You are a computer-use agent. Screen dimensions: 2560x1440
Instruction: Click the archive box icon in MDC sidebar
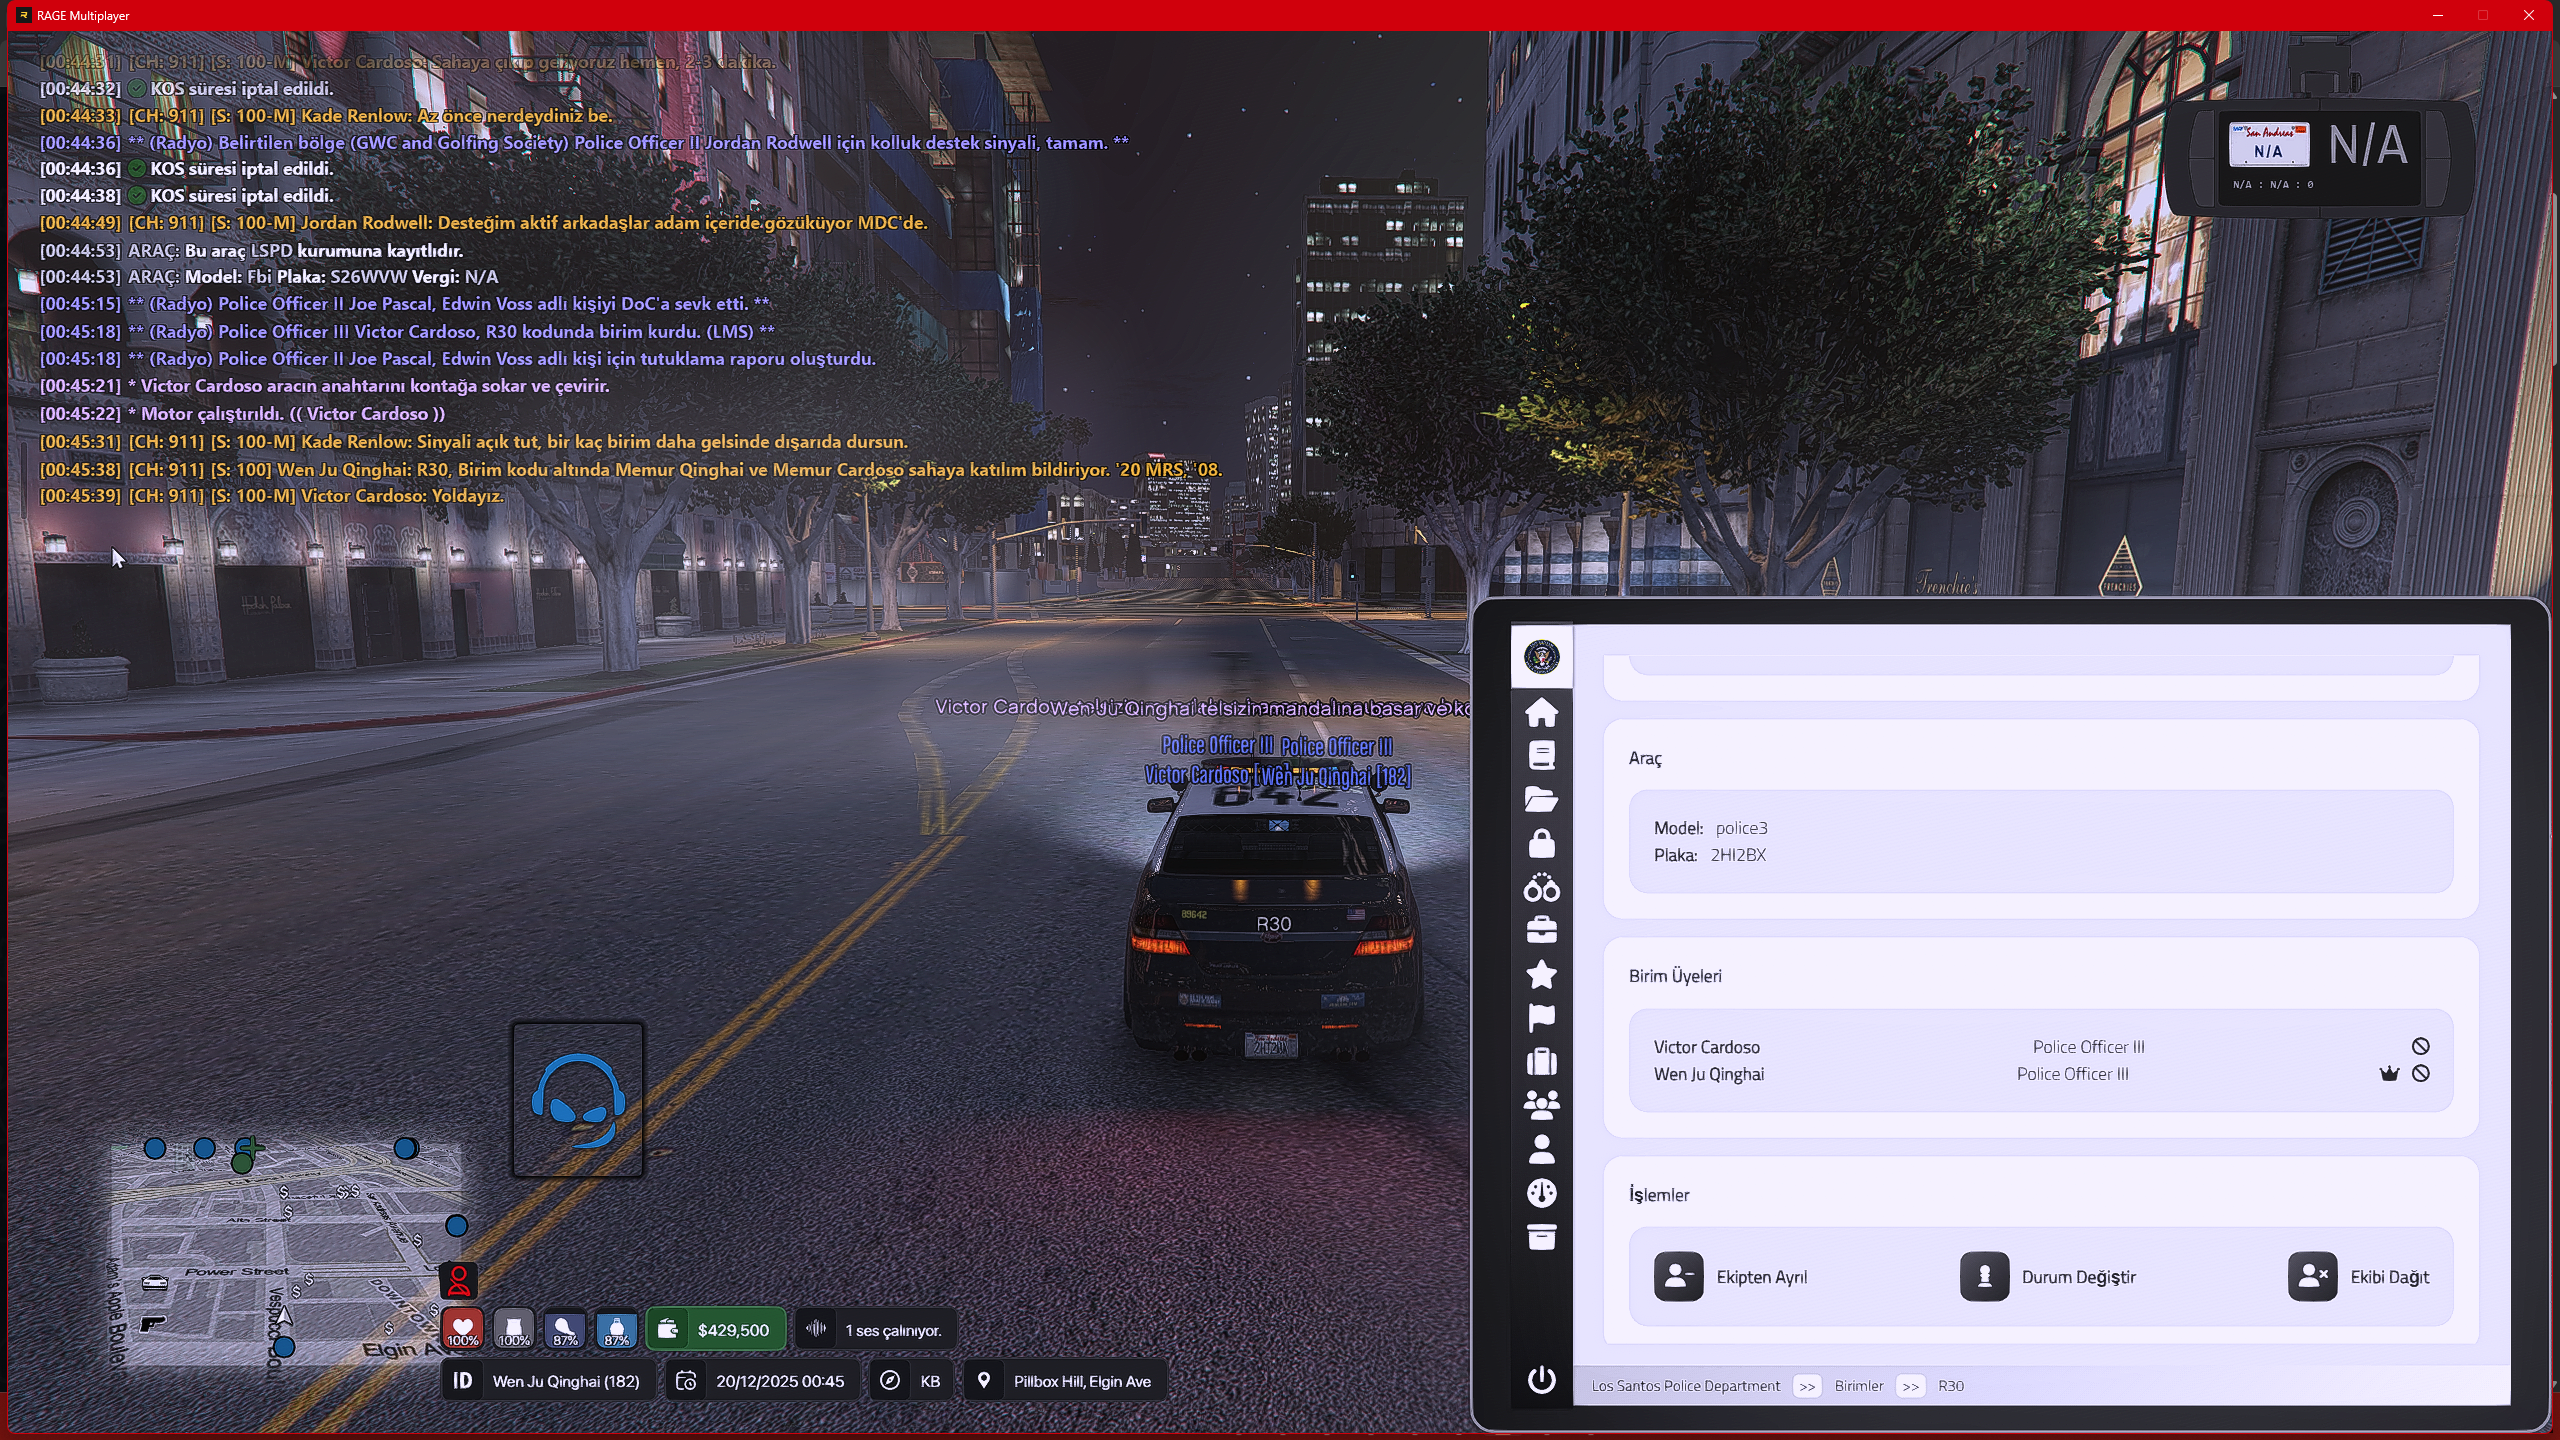coord(1541,1237)
